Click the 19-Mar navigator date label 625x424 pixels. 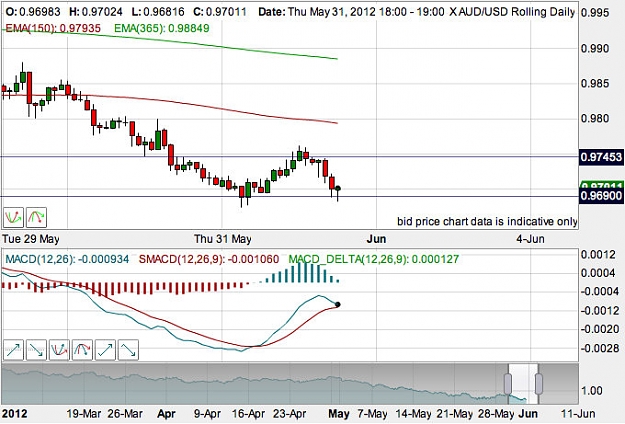(84, 414)
